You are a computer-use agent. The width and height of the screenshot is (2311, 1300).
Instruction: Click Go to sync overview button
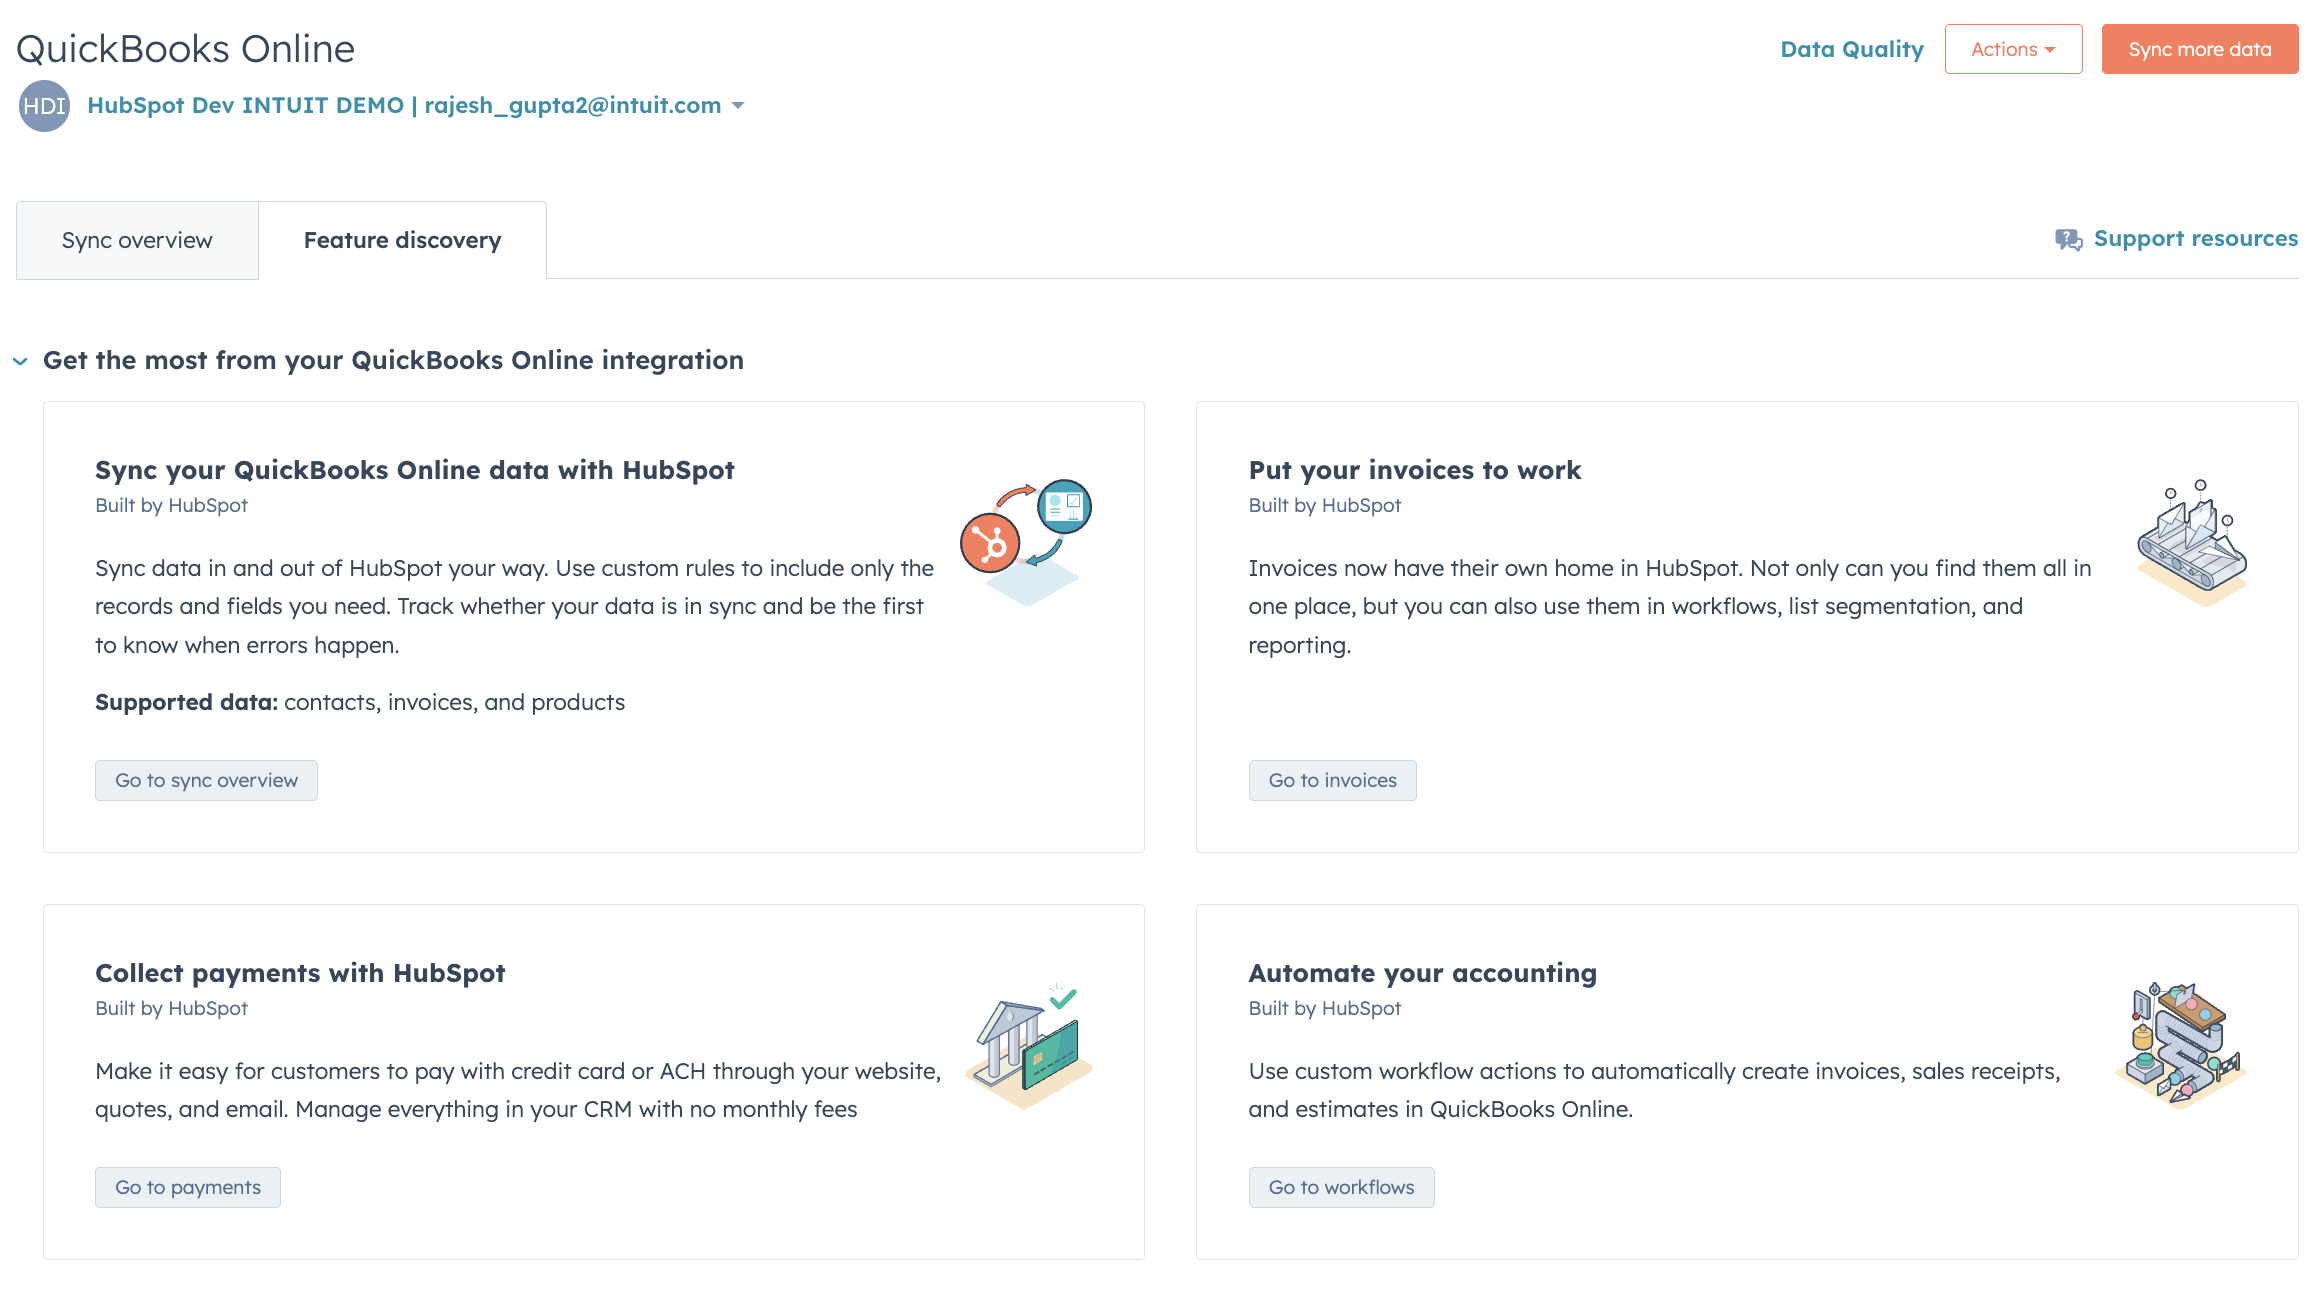[206, 779]
